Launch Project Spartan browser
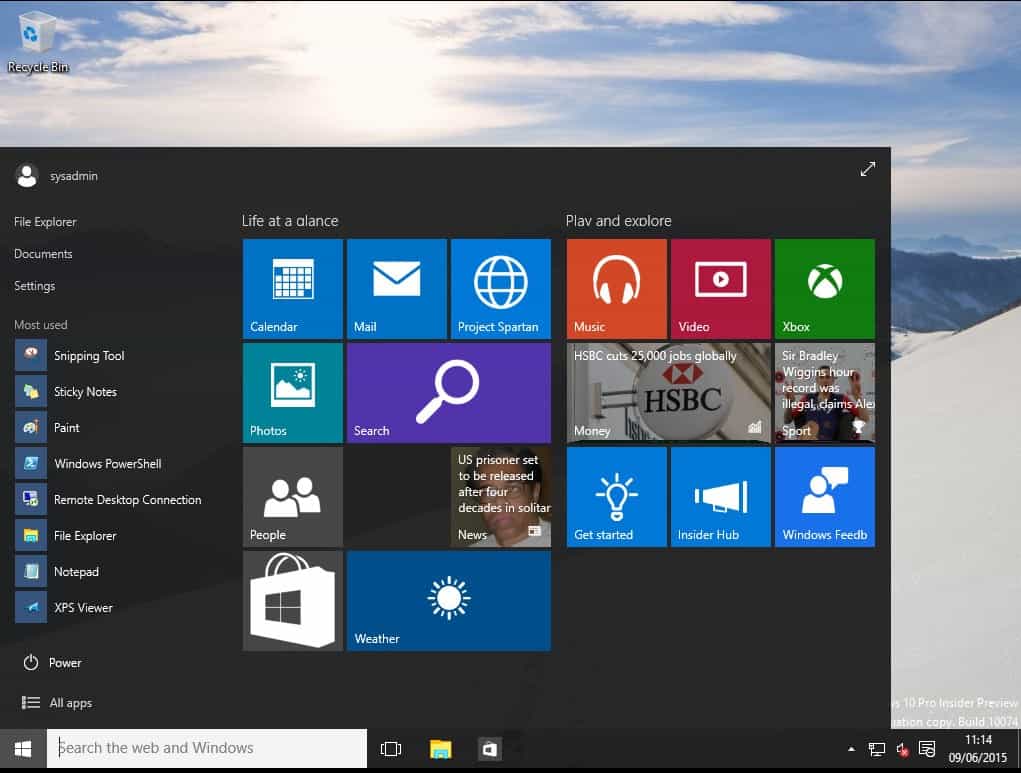1021x773 pixels. click(x=501, y=289)
